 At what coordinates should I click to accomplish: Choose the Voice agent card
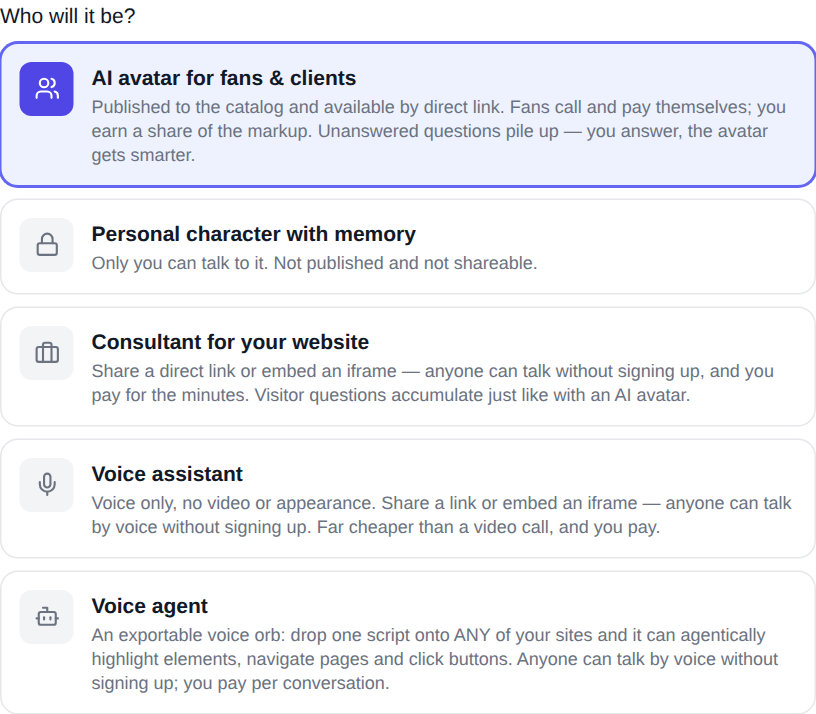pyautogui.click(x=408, y=642)
